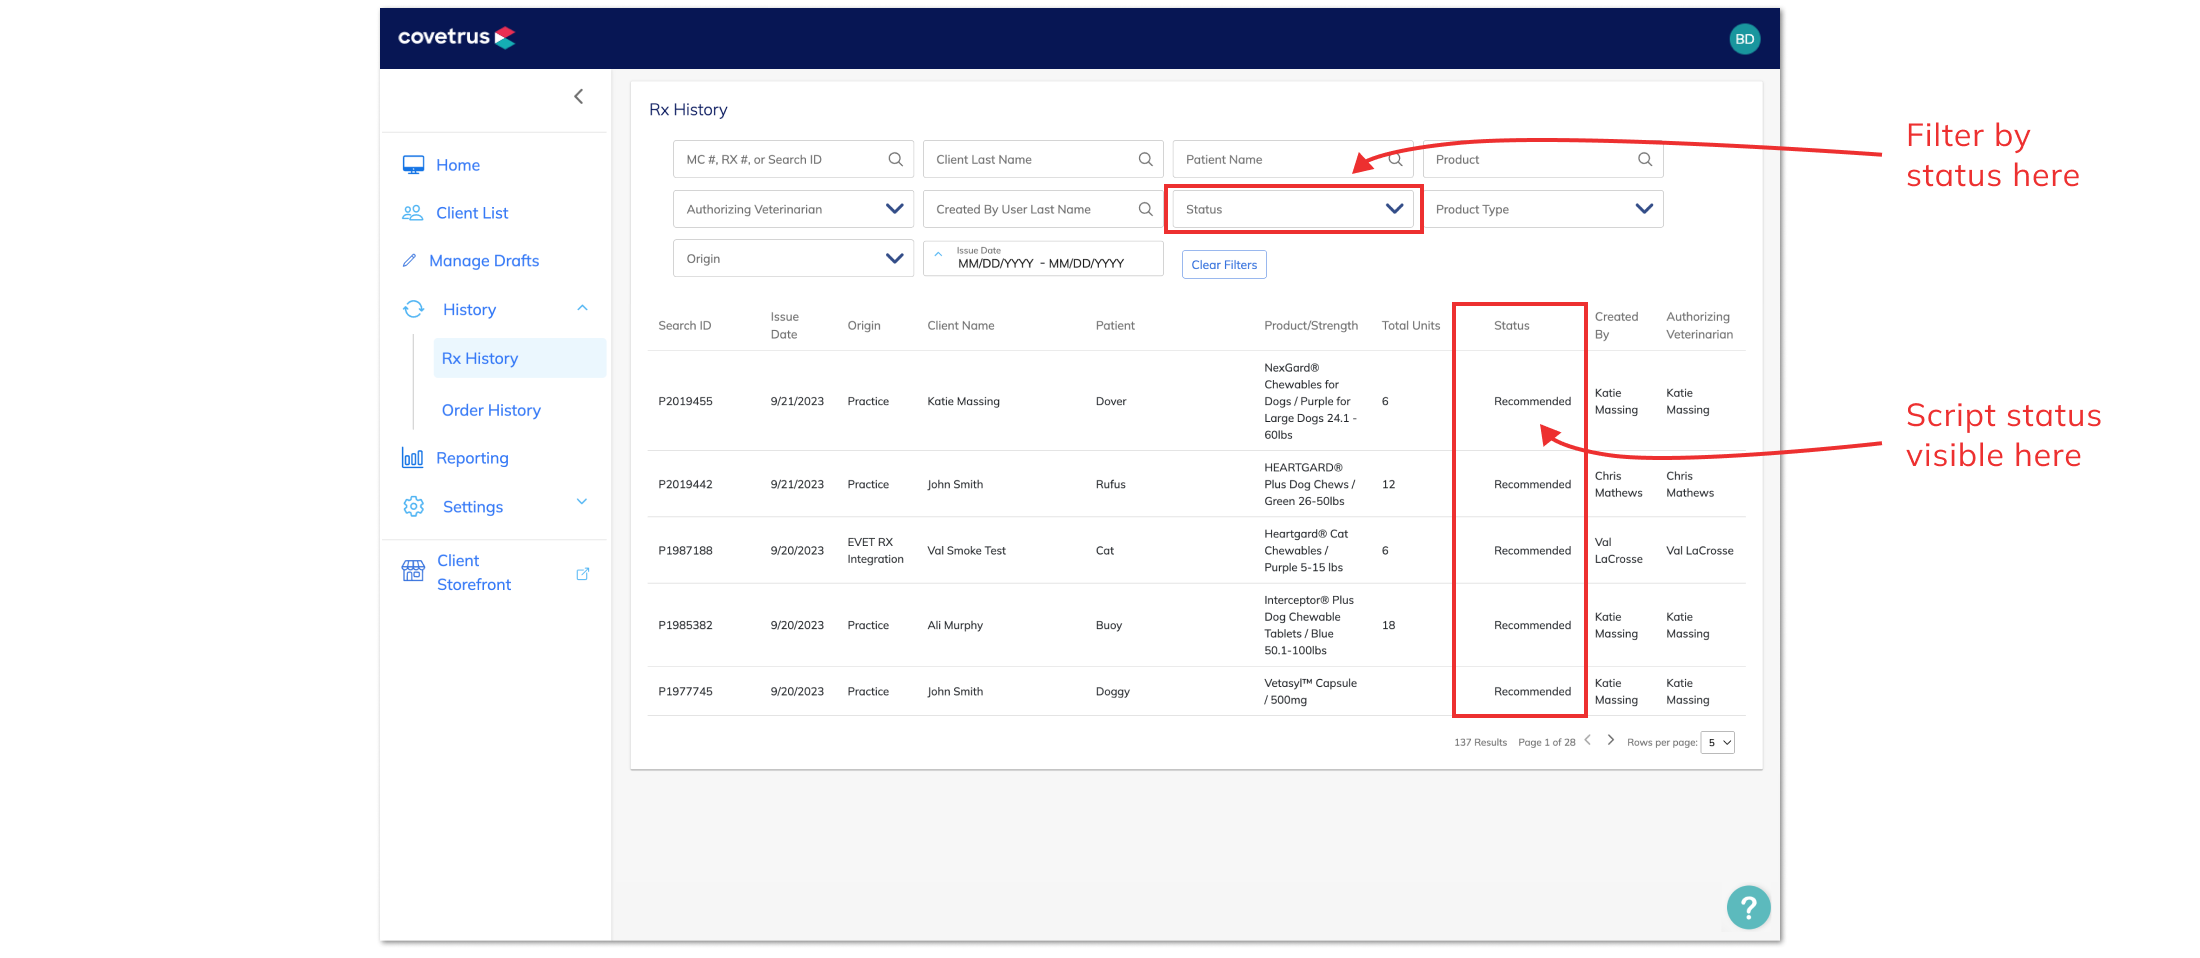This screenshot has width=2200, height=958.
Task: Click the Reporting bar chart icon
Action: pos(412,457)
